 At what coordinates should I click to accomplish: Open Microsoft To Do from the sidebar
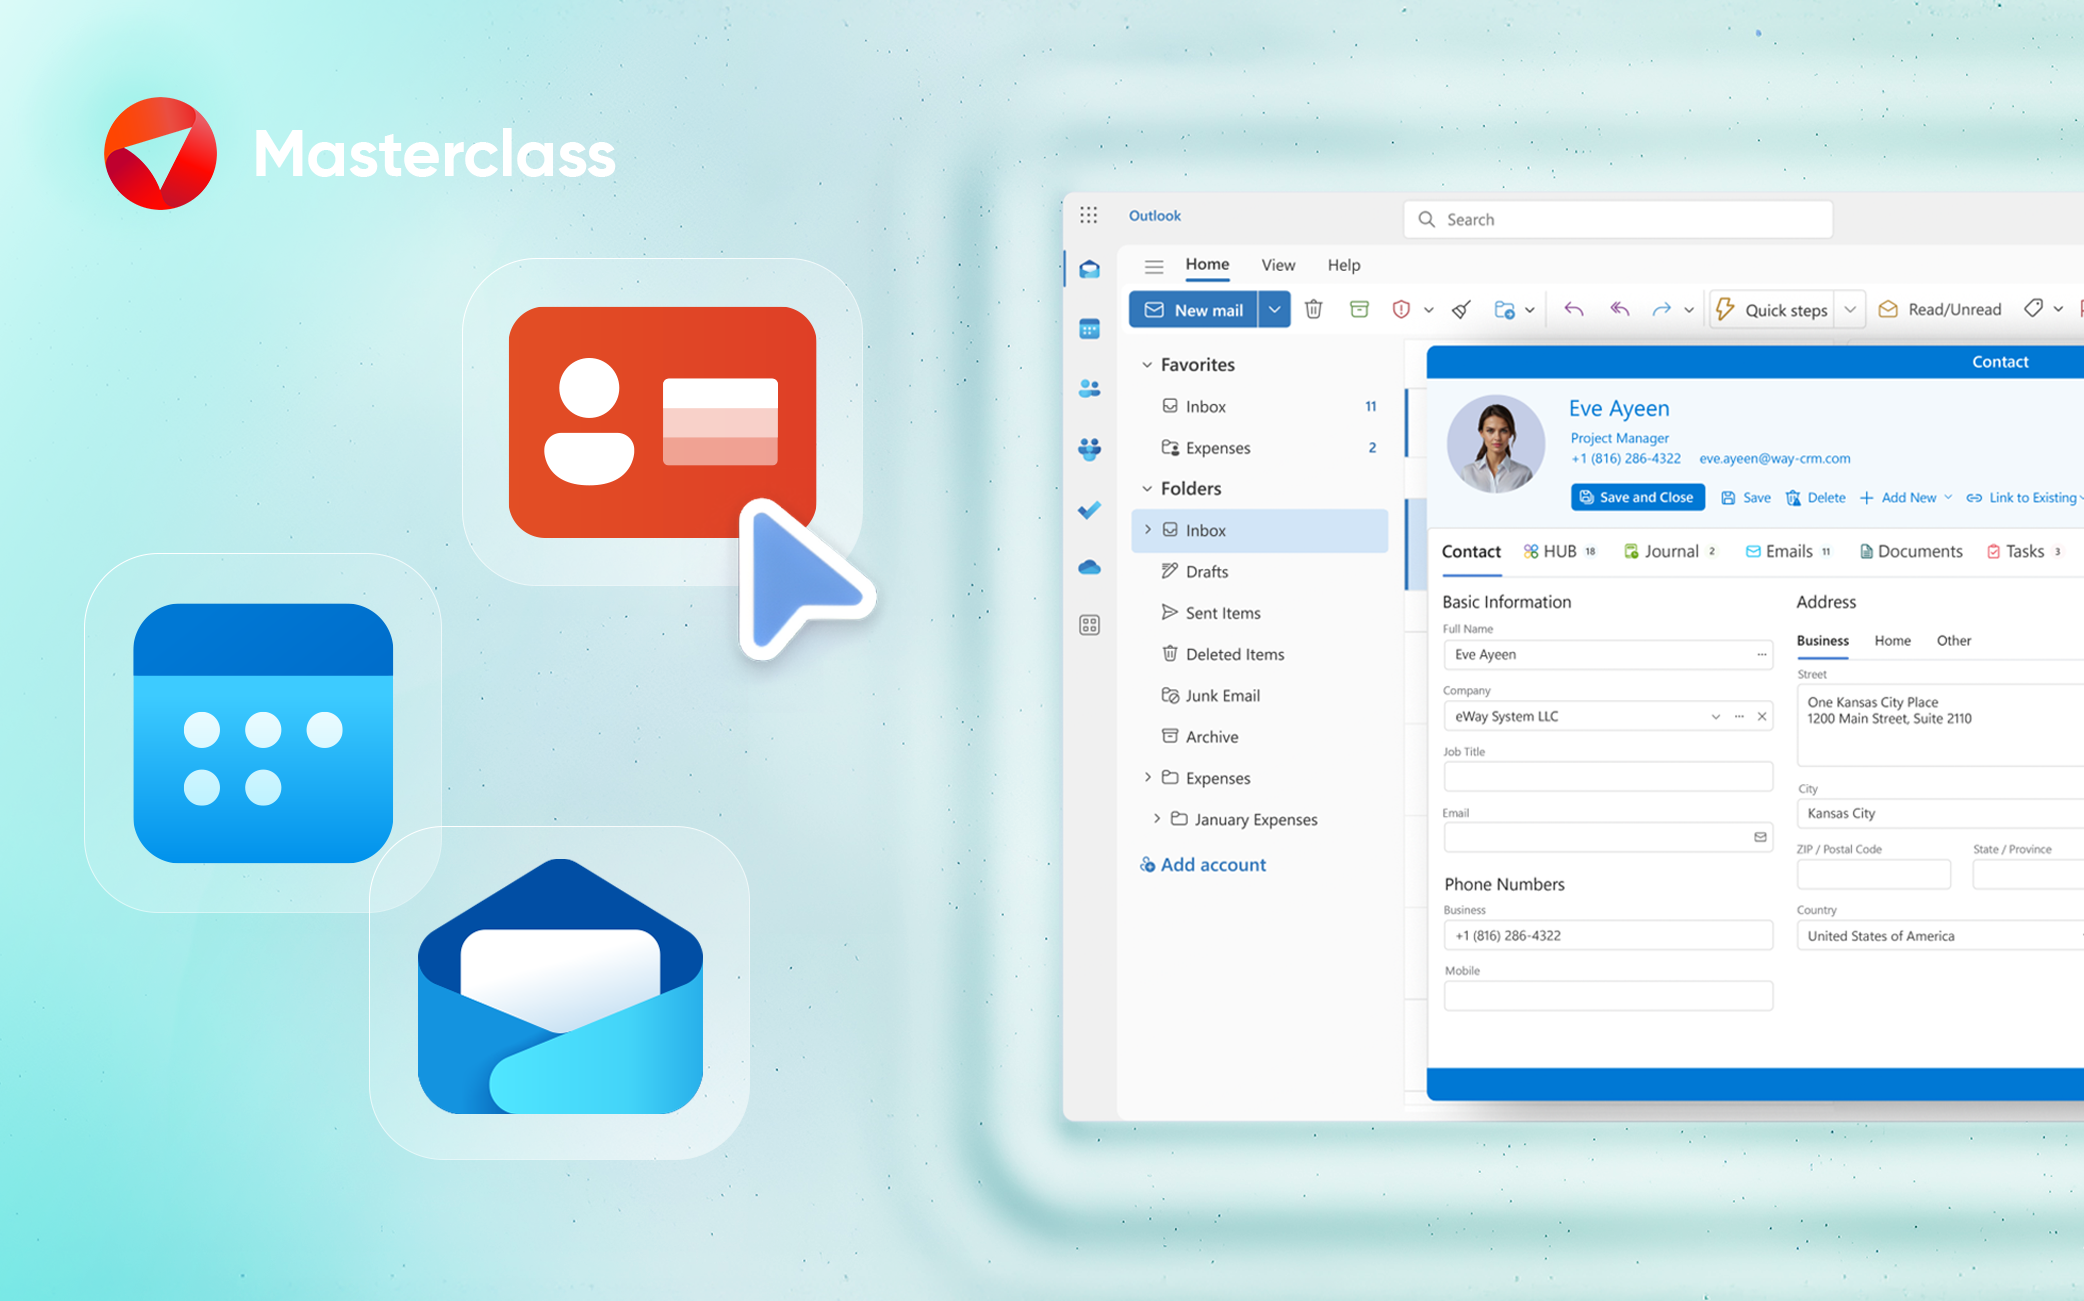click(1089, 510)
